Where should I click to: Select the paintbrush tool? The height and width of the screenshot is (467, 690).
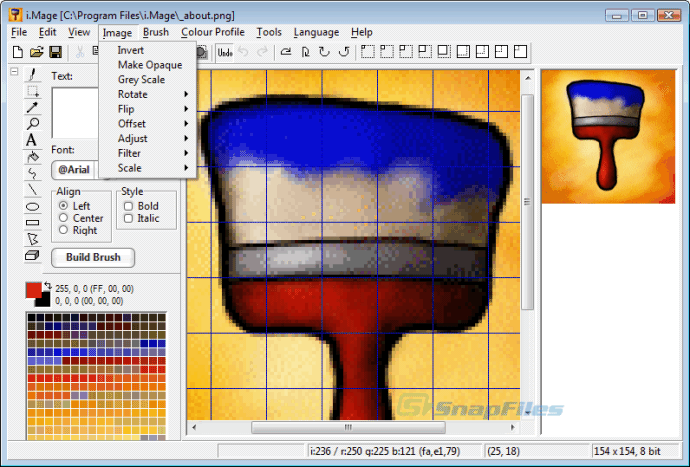(32, 74)
